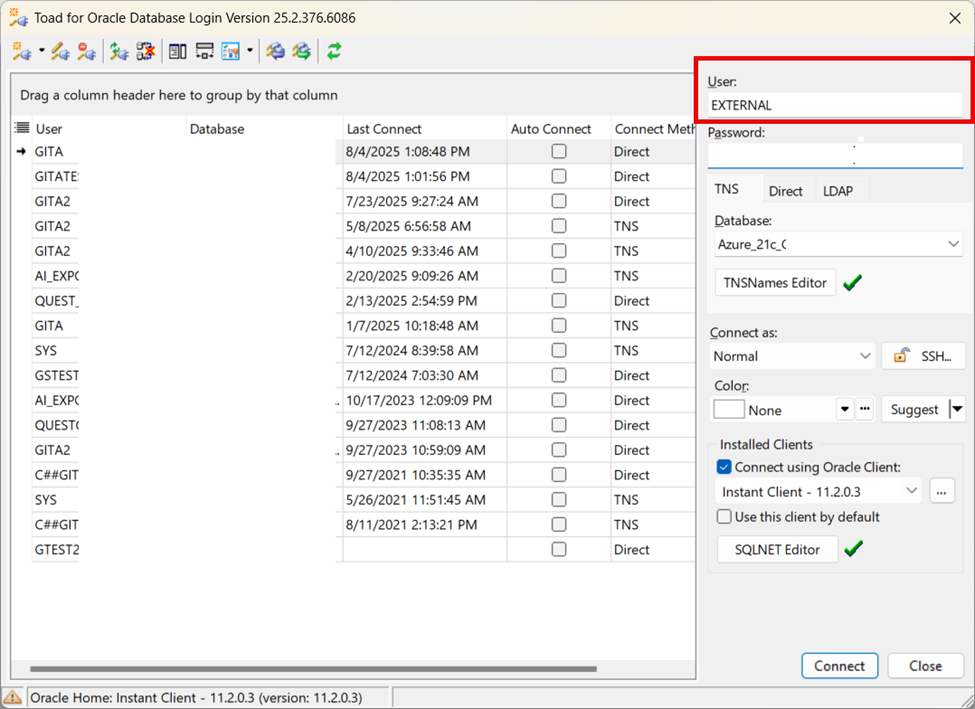Click the Password input field
This screenshot has width=975, height=709.
[x=834, y=155]
